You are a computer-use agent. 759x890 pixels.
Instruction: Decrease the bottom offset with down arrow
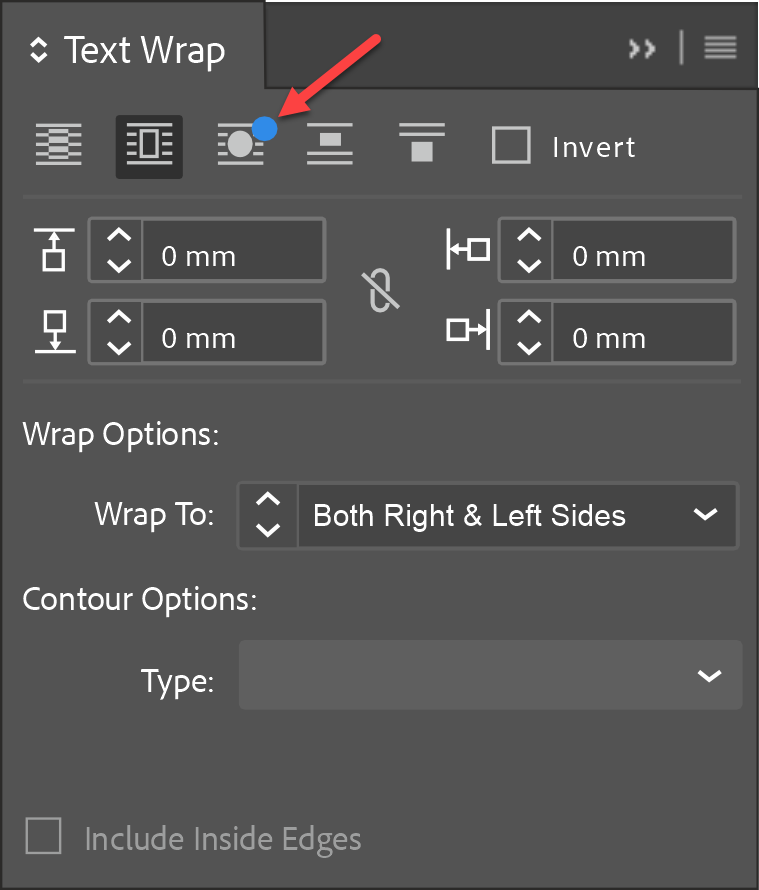pos(118,349)
